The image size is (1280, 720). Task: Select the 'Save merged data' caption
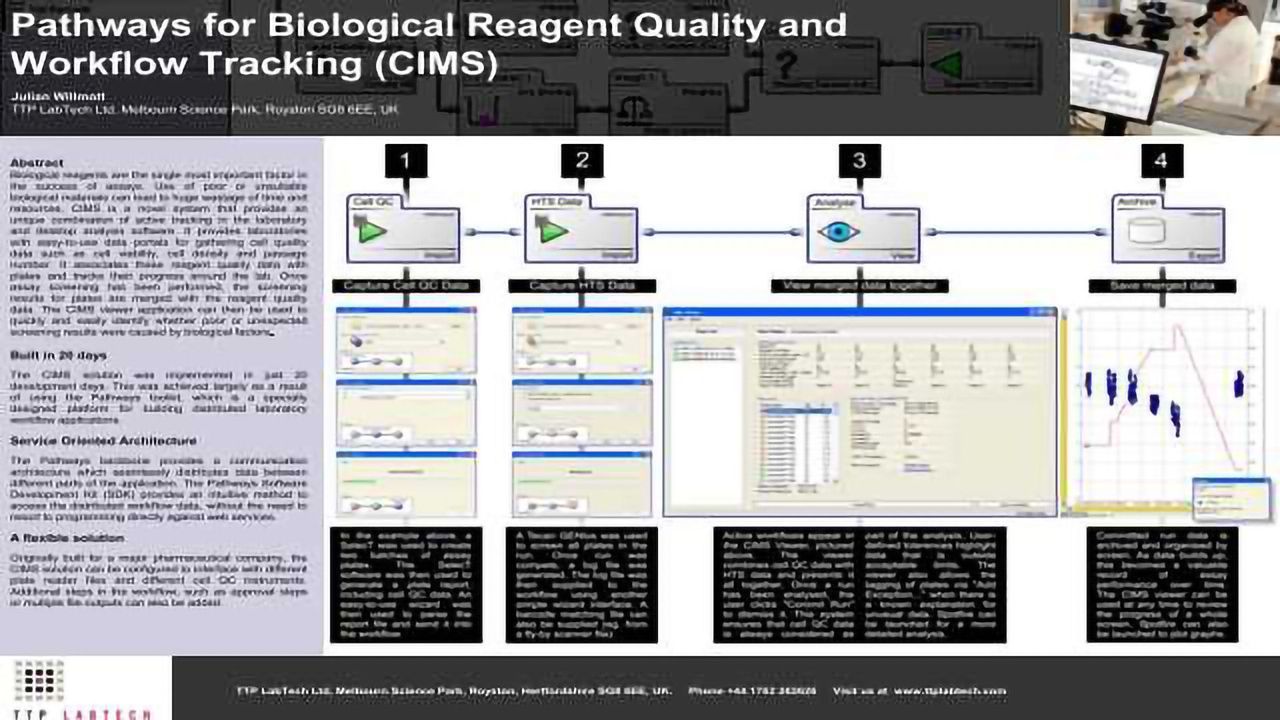1160,286
